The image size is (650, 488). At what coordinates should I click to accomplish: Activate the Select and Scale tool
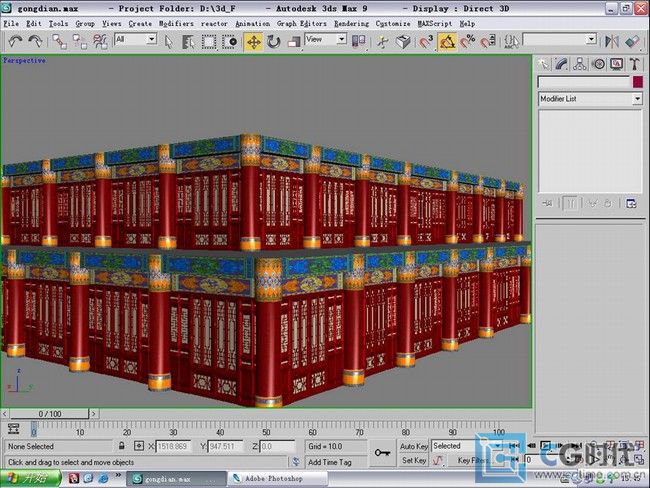[x=294, y=41]
